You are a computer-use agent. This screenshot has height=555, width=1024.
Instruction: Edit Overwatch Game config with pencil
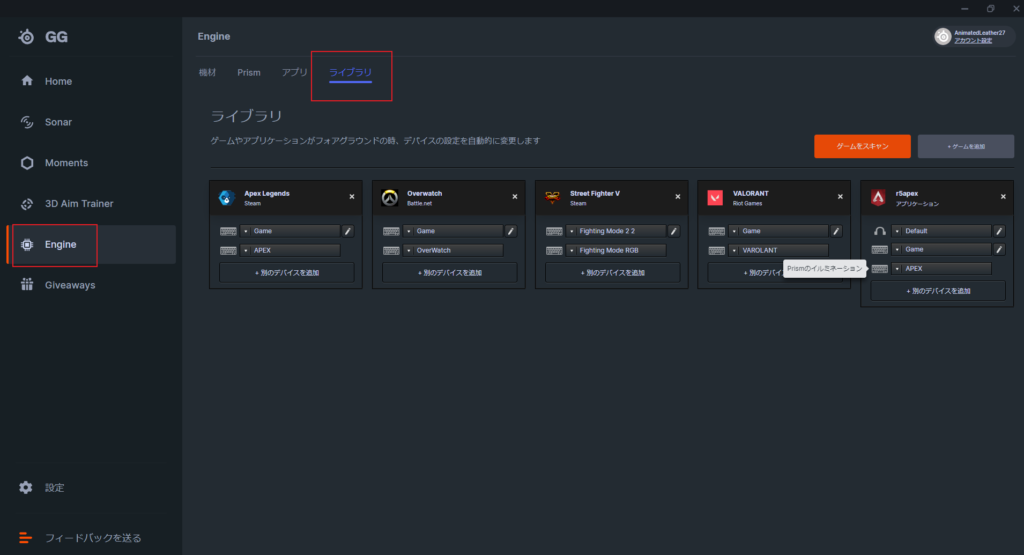(x=511, y=231)
